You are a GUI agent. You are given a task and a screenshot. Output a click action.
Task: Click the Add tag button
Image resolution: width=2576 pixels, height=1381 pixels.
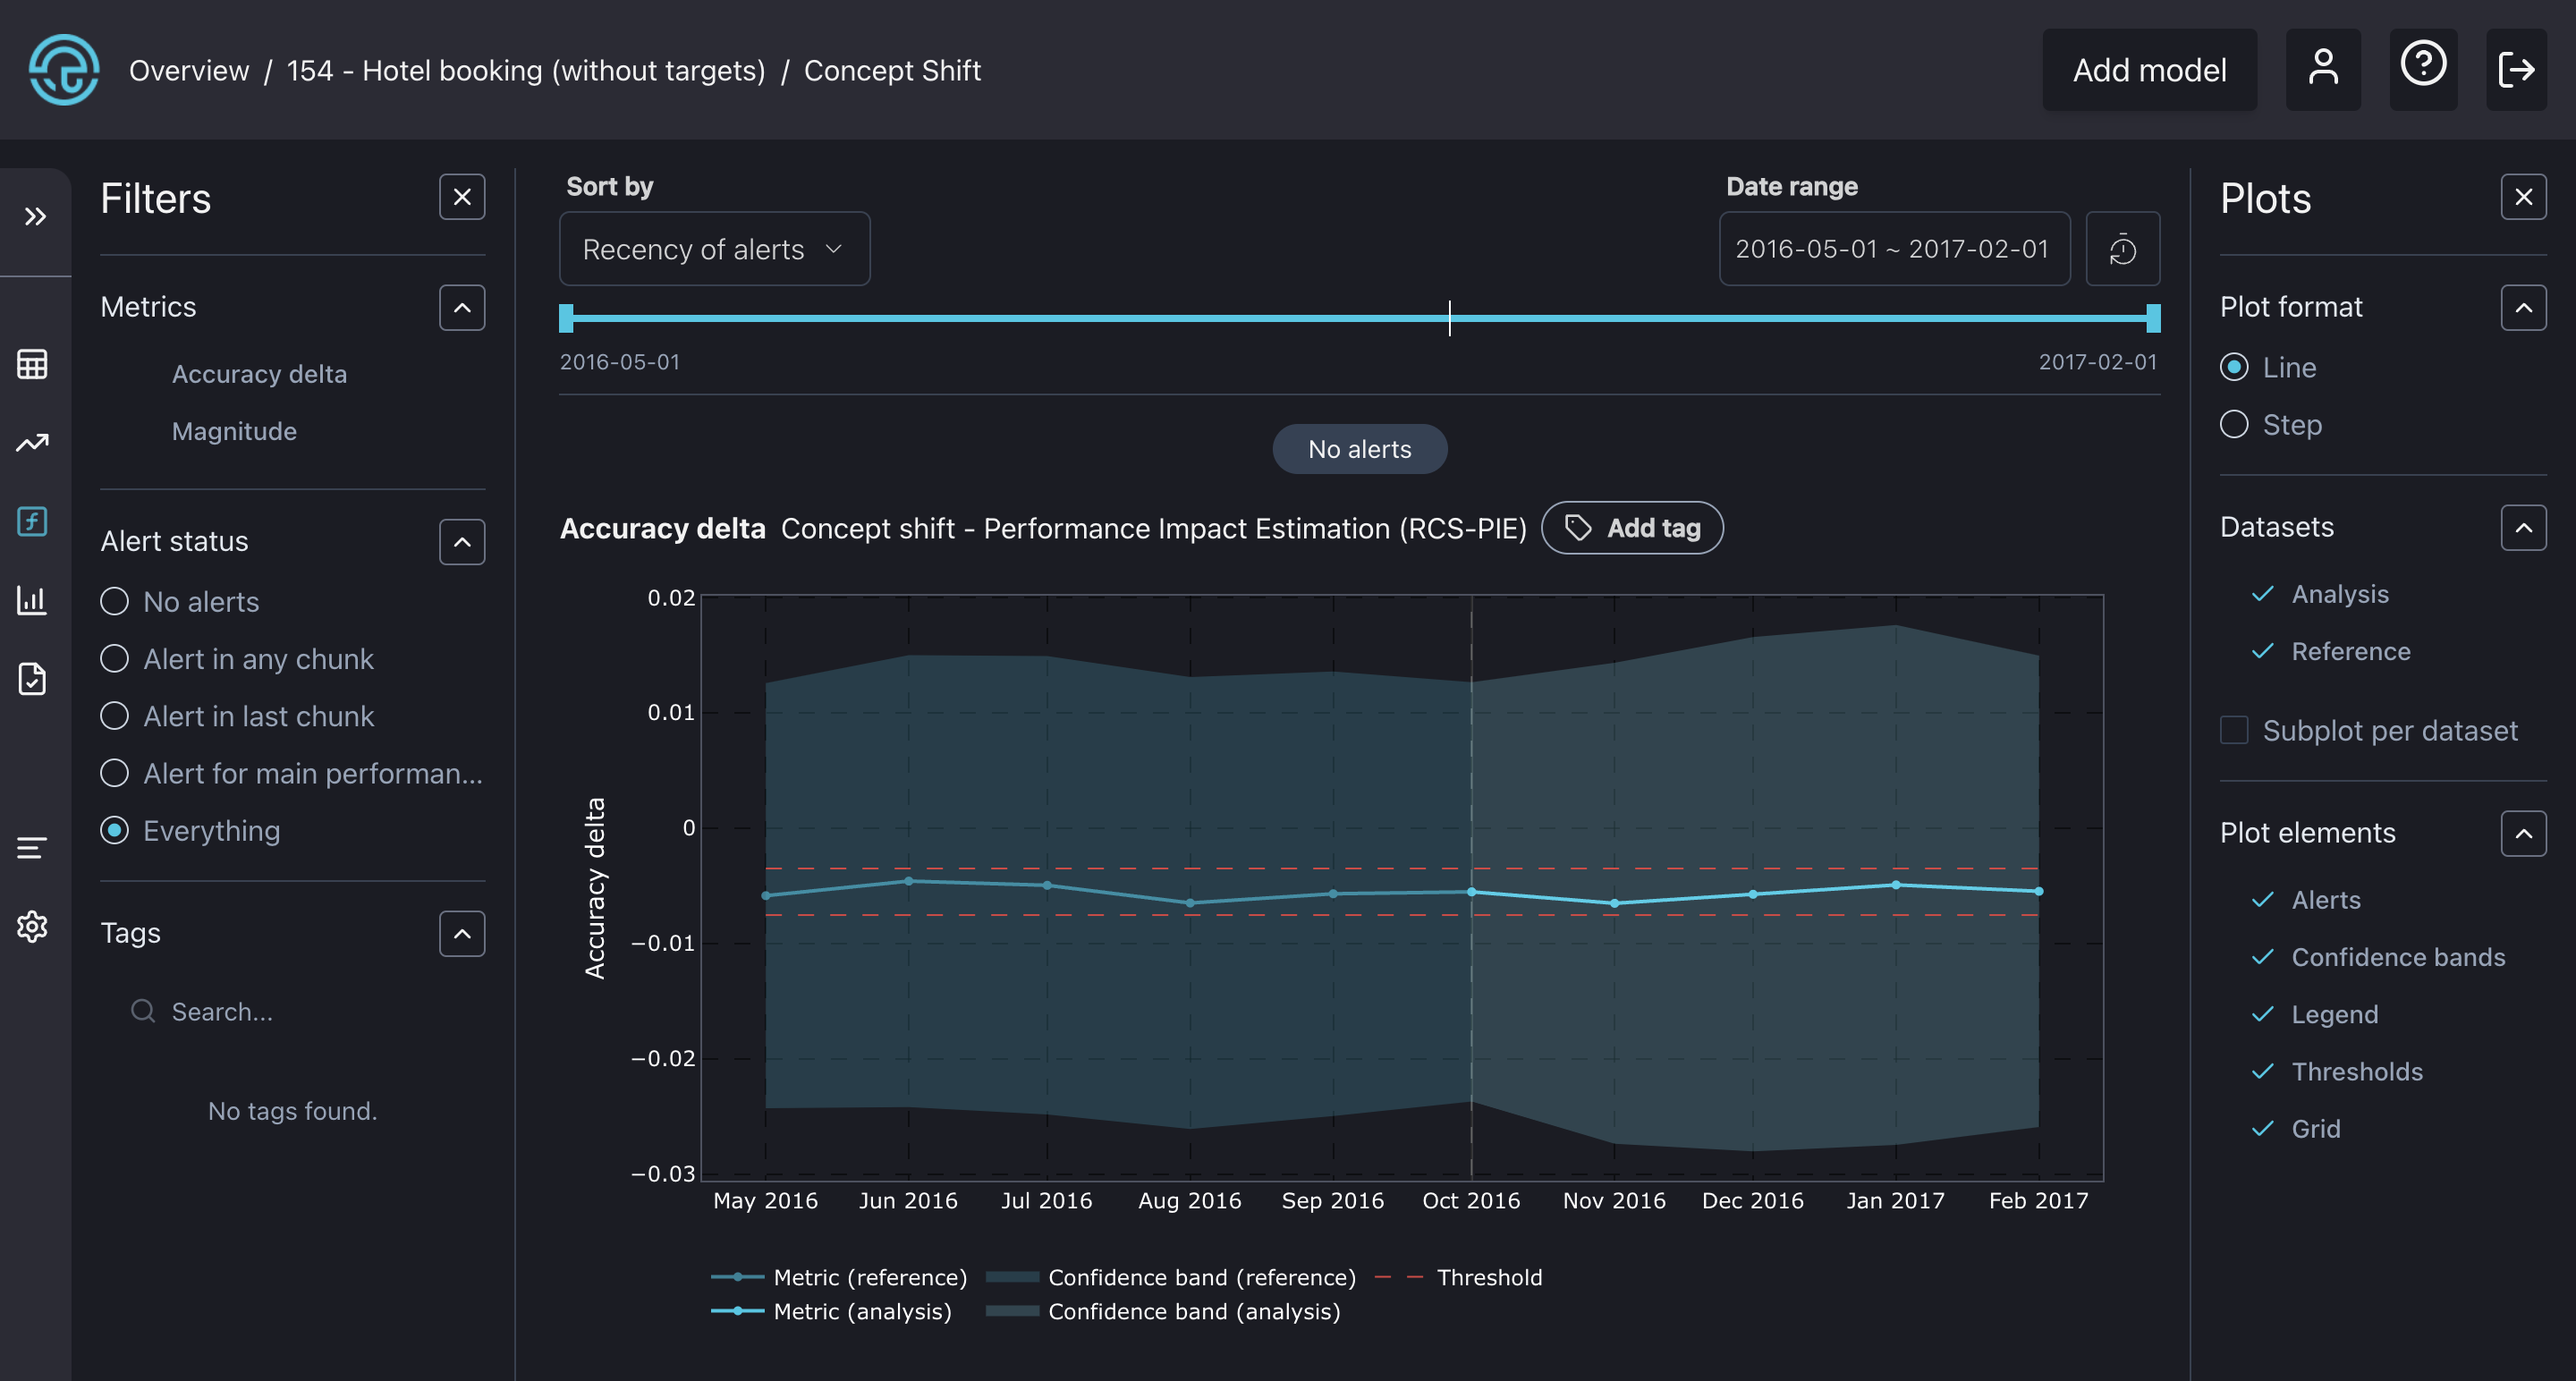click(x=1632, y=528)
